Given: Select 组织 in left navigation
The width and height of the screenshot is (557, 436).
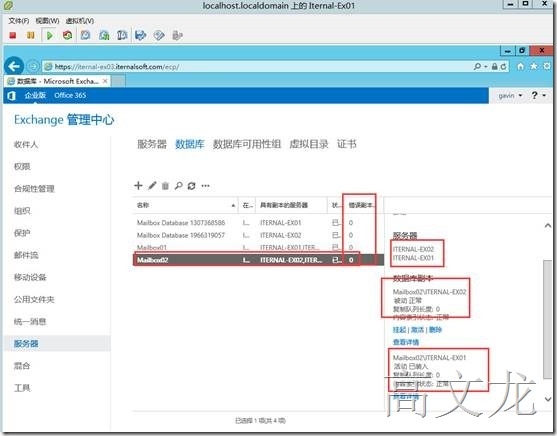Looking at the screenshot, I should (x=22, y=211).
